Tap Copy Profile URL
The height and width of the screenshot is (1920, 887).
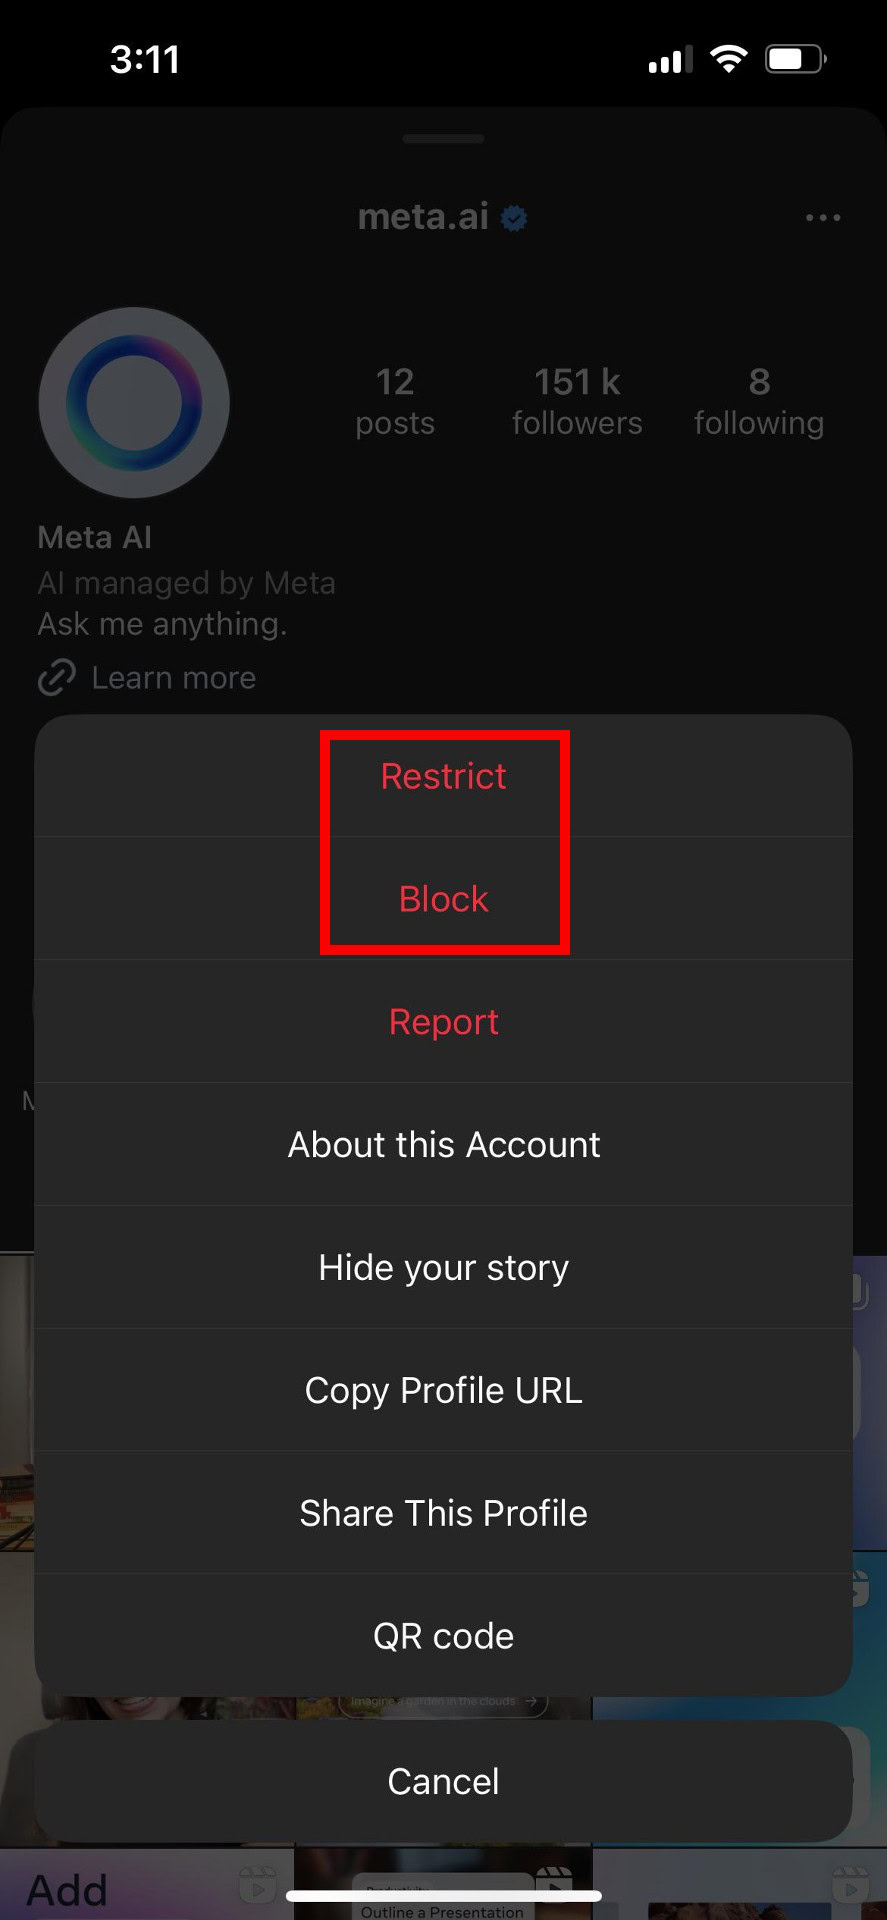443,1390
